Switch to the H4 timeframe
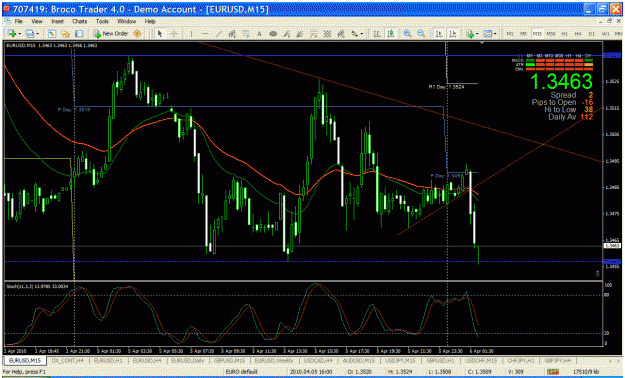The width and height of the screenshot is (625, 378). (x=578, y=34)
